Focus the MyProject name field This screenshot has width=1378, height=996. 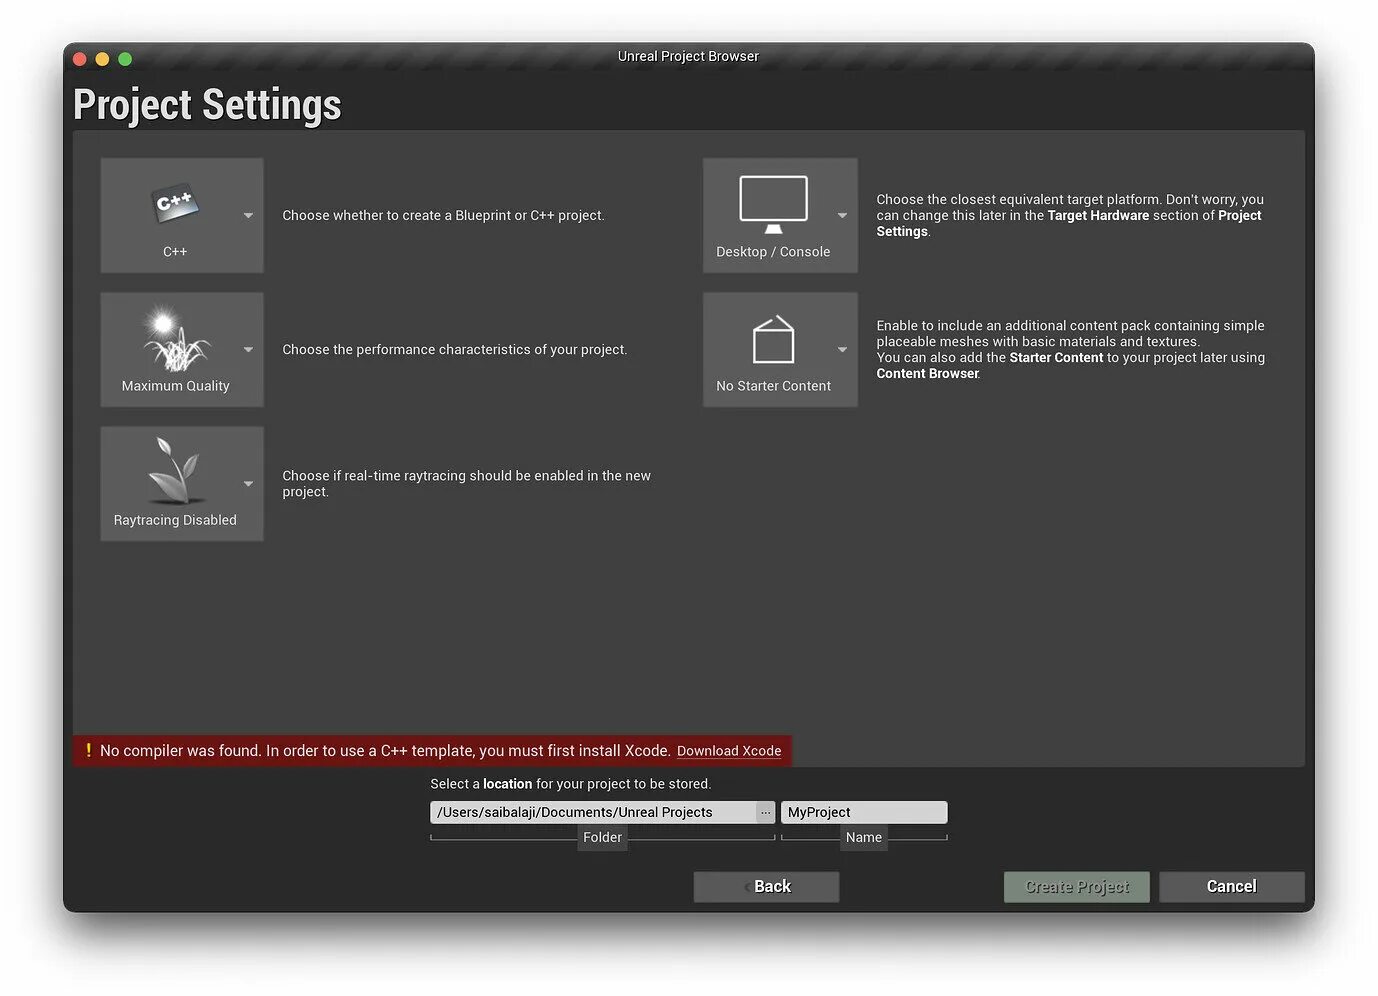click(864, 813)
